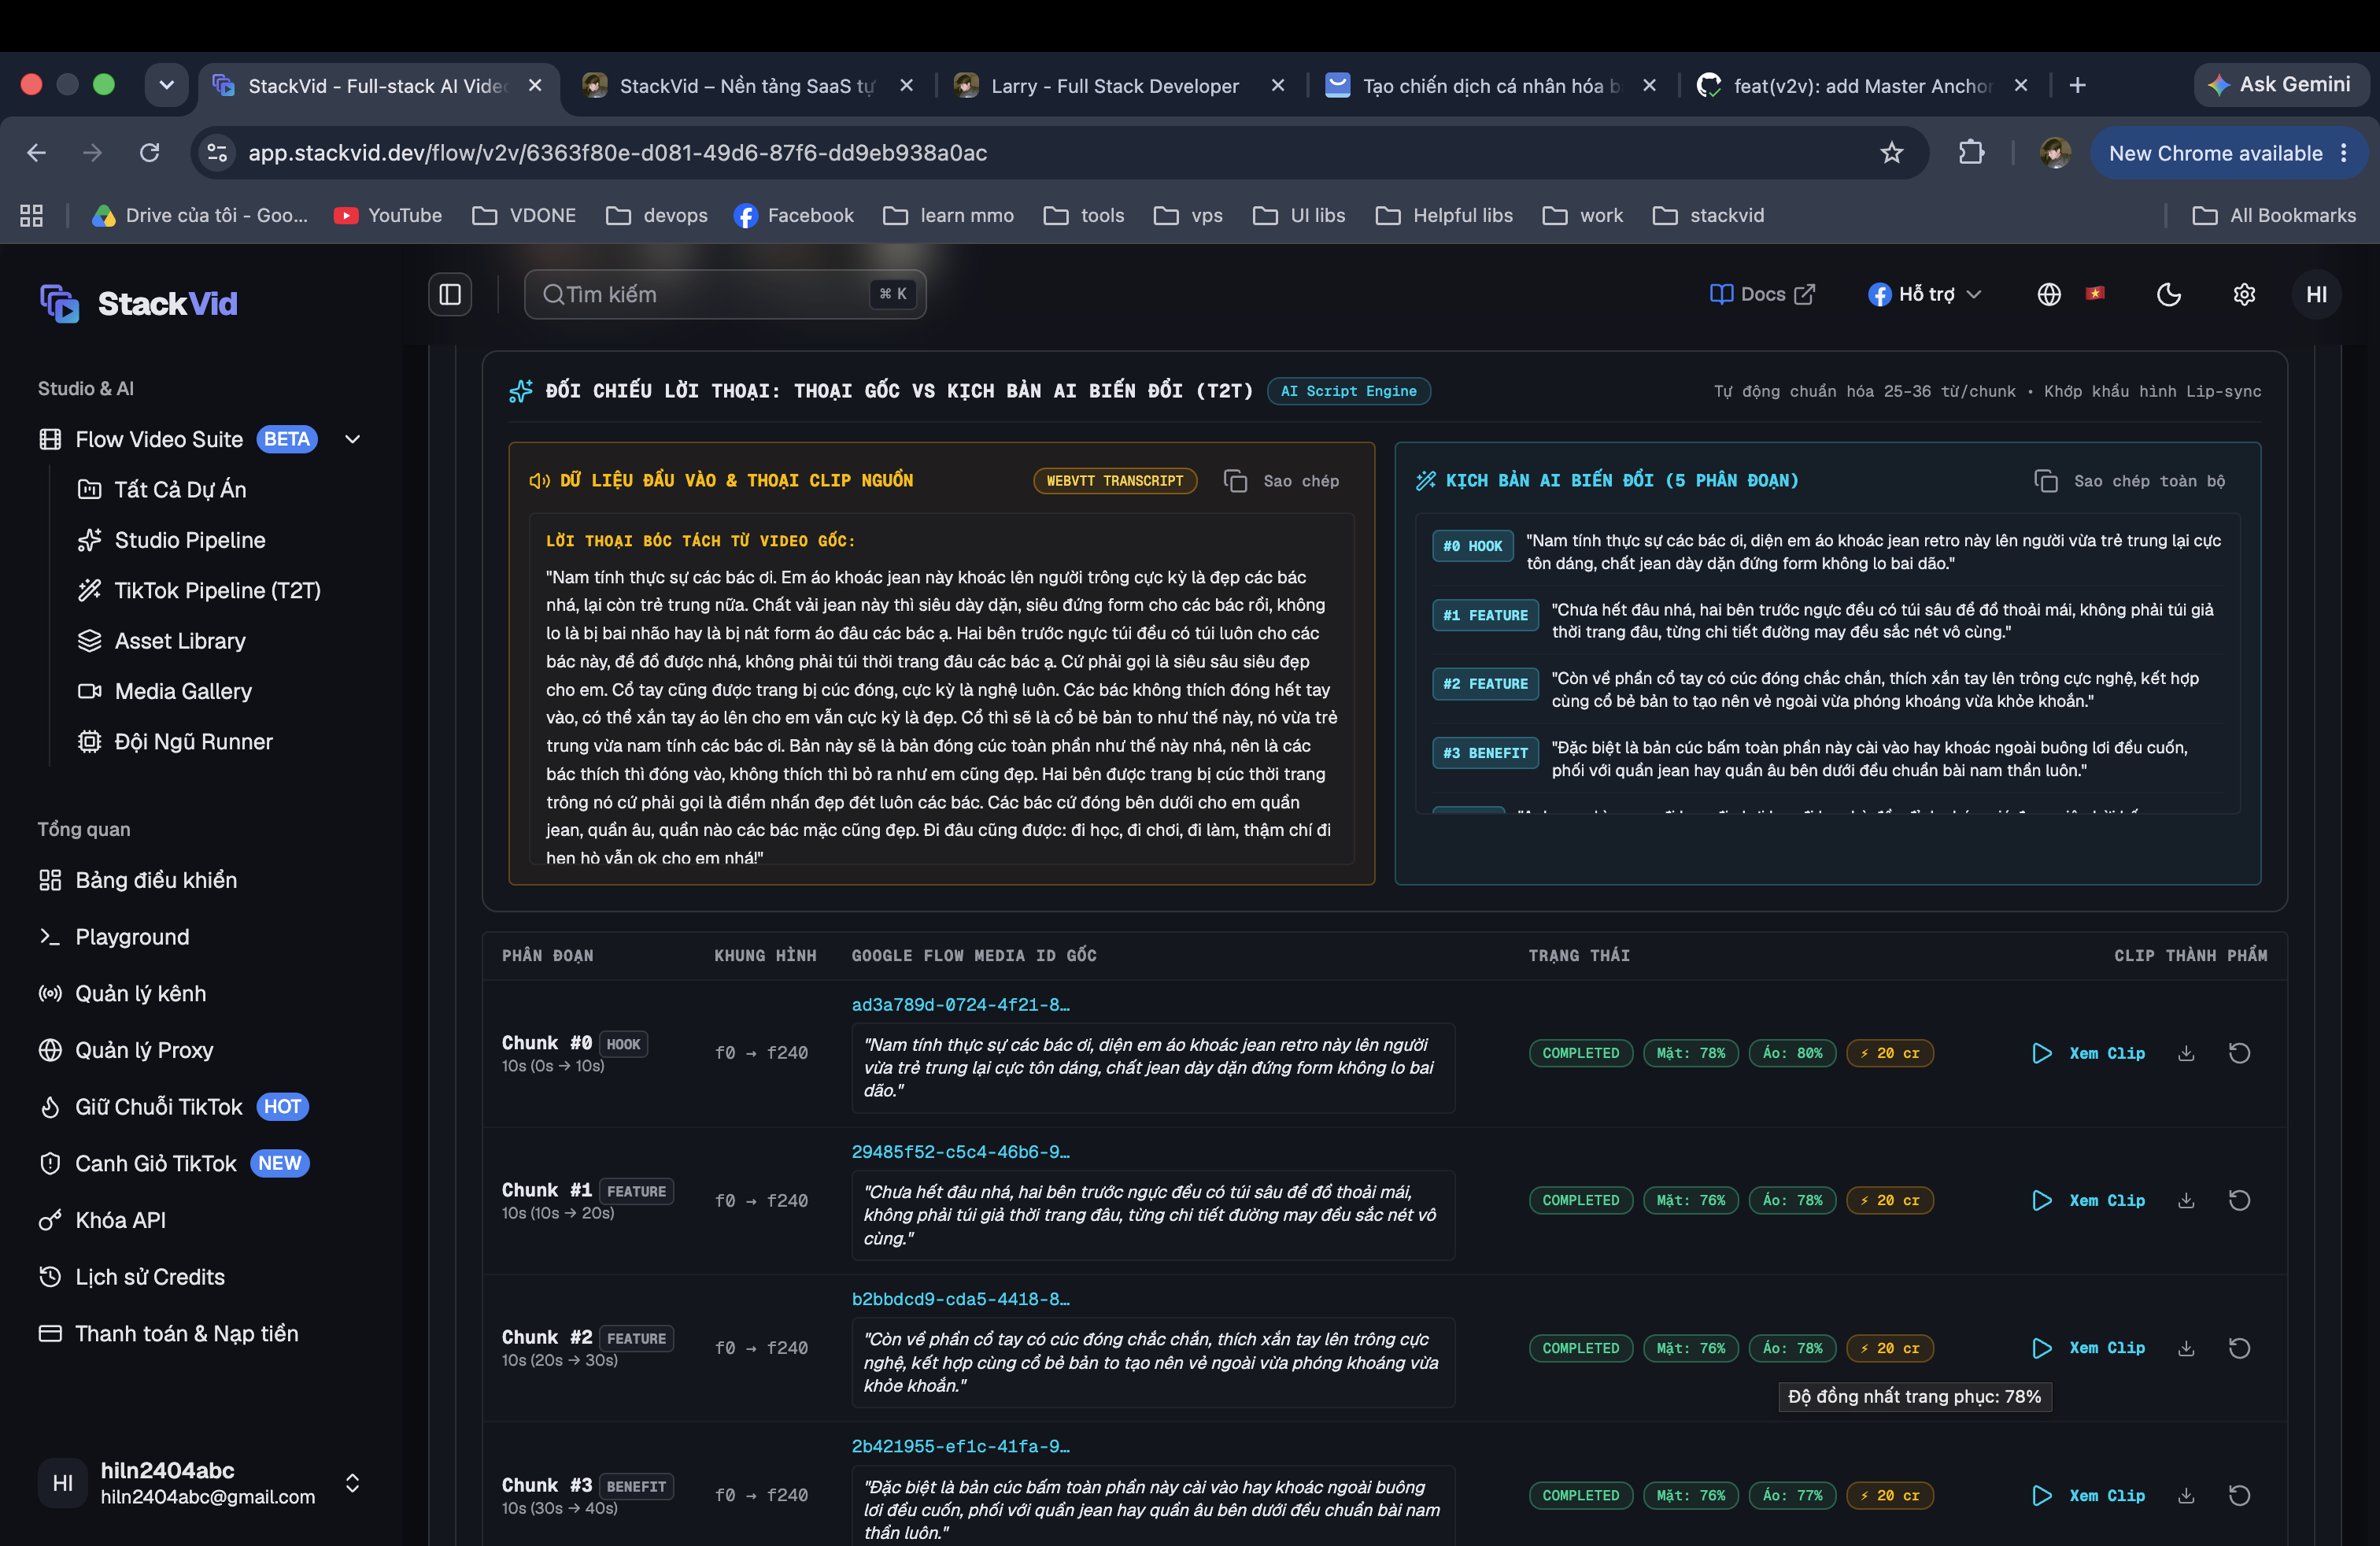Open TikTok Pipeline (T2T)

(x=217, y=590)
